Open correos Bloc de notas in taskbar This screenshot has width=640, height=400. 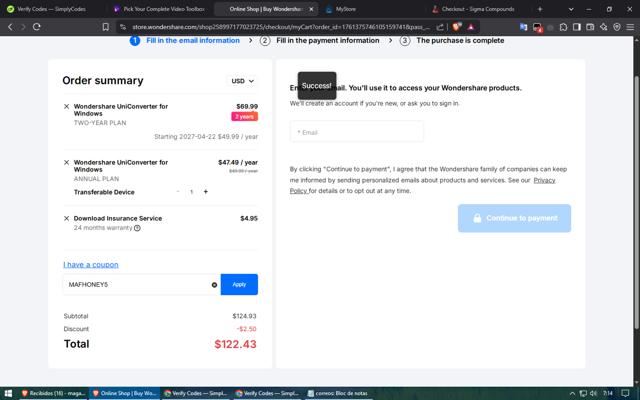coord(339,393)
